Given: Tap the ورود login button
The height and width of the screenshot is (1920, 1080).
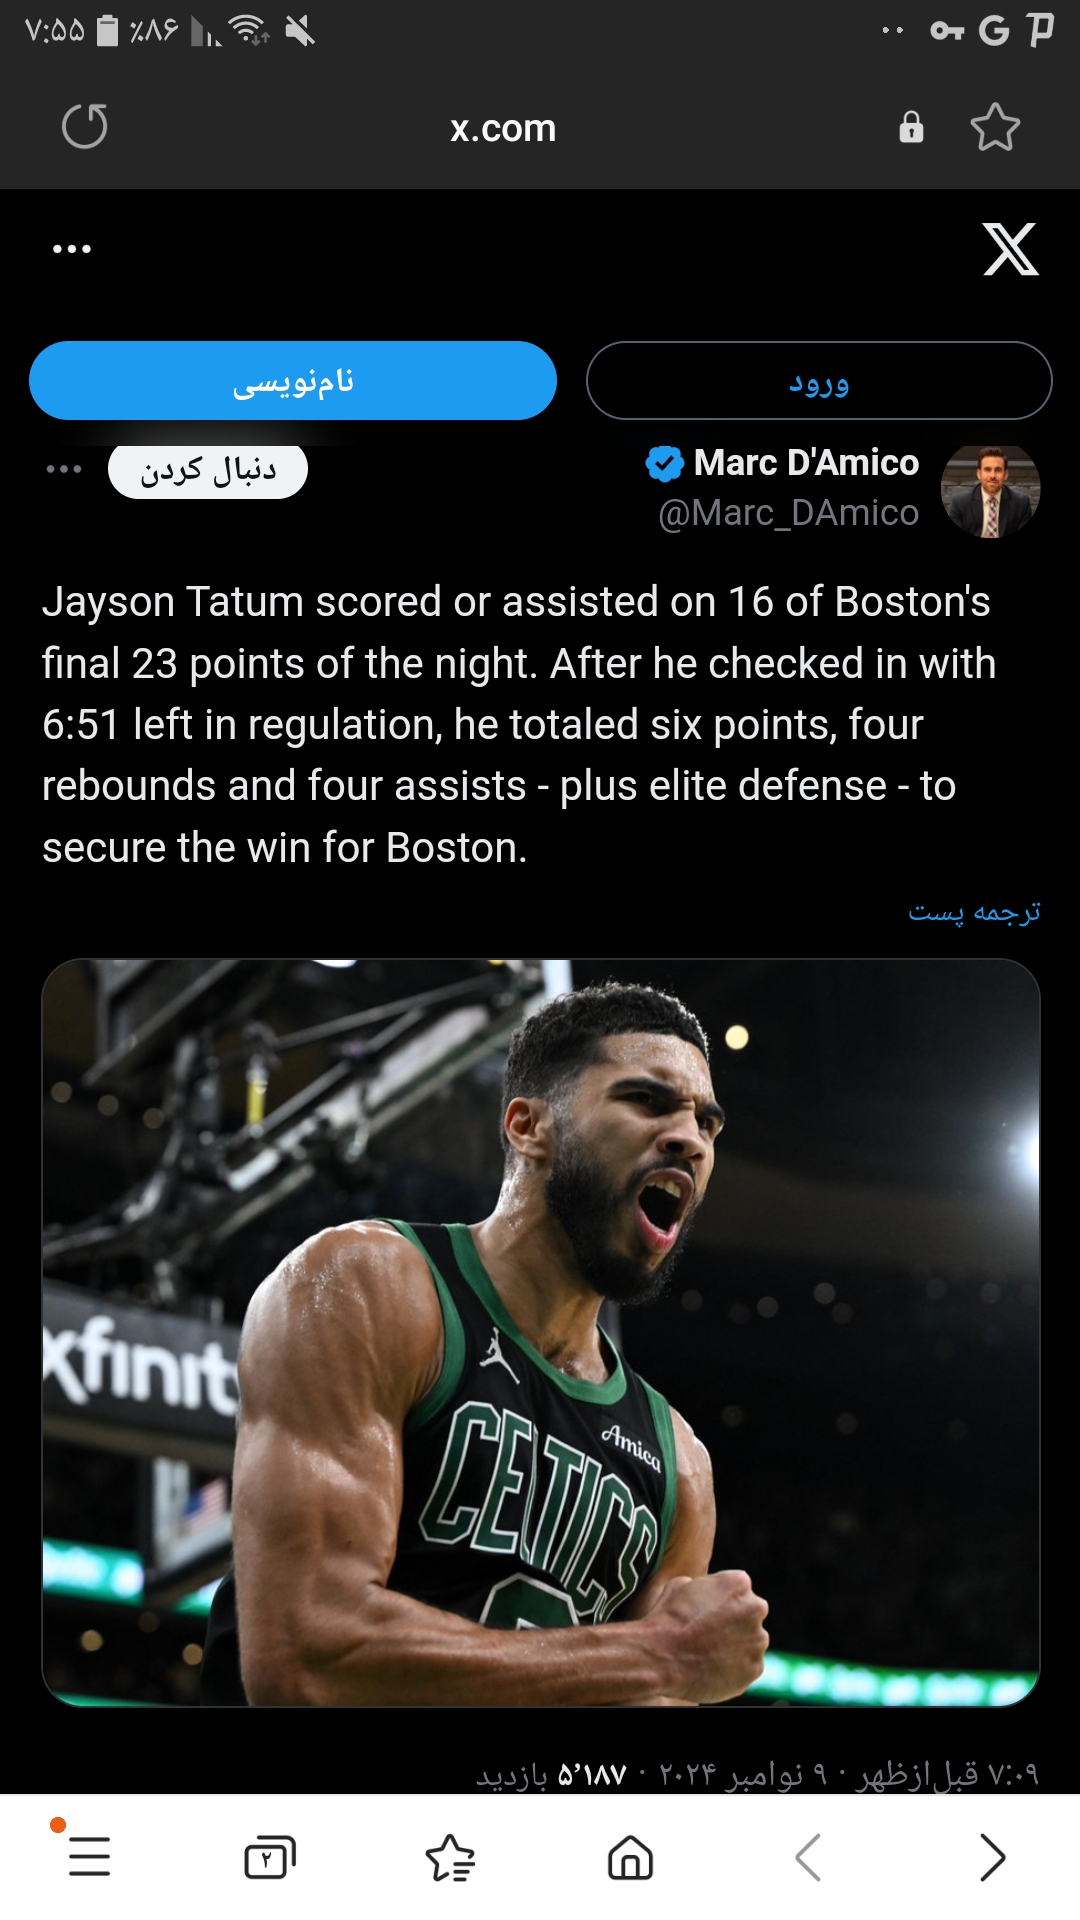Looking at the screenshot, I should click(819, 381).
